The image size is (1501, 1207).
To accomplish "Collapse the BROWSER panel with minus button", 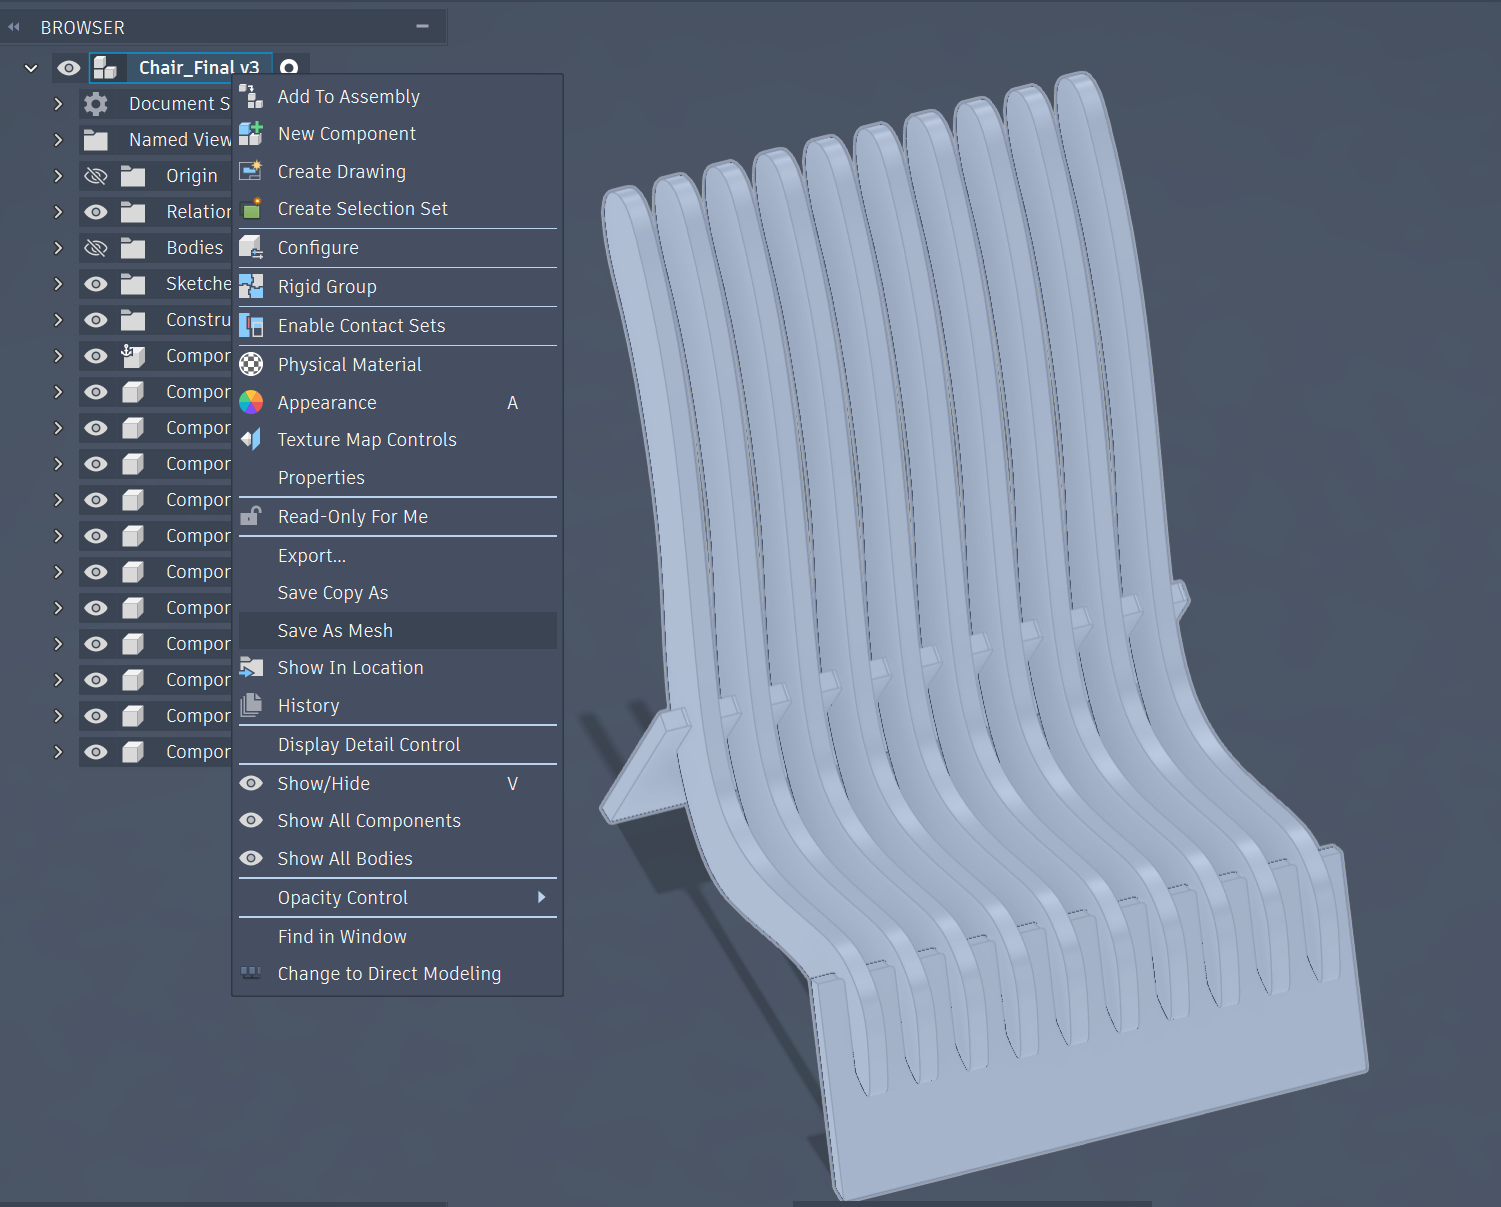I will pyautogui.click(x=422, y=27).
